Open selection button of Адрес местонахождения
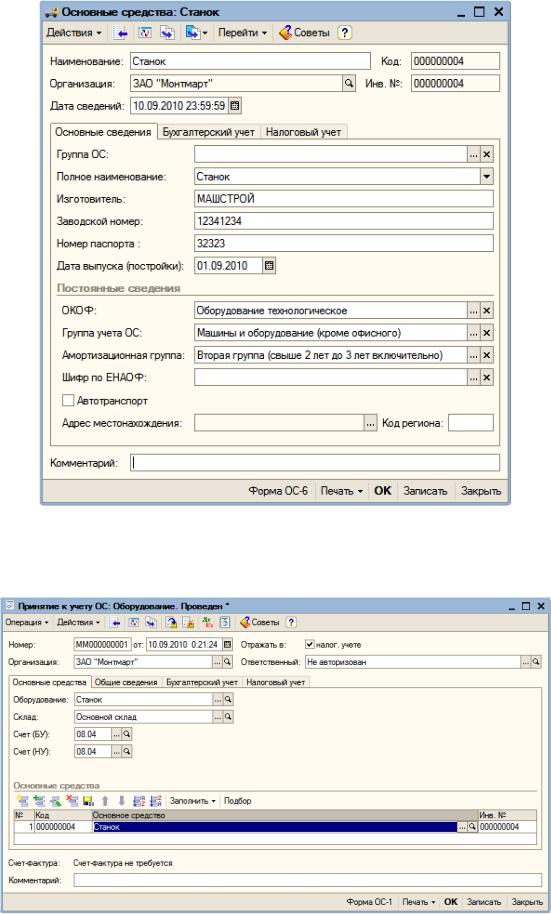Image resolution: width=551 pixels, height=914 pixels. coord(370,423)
